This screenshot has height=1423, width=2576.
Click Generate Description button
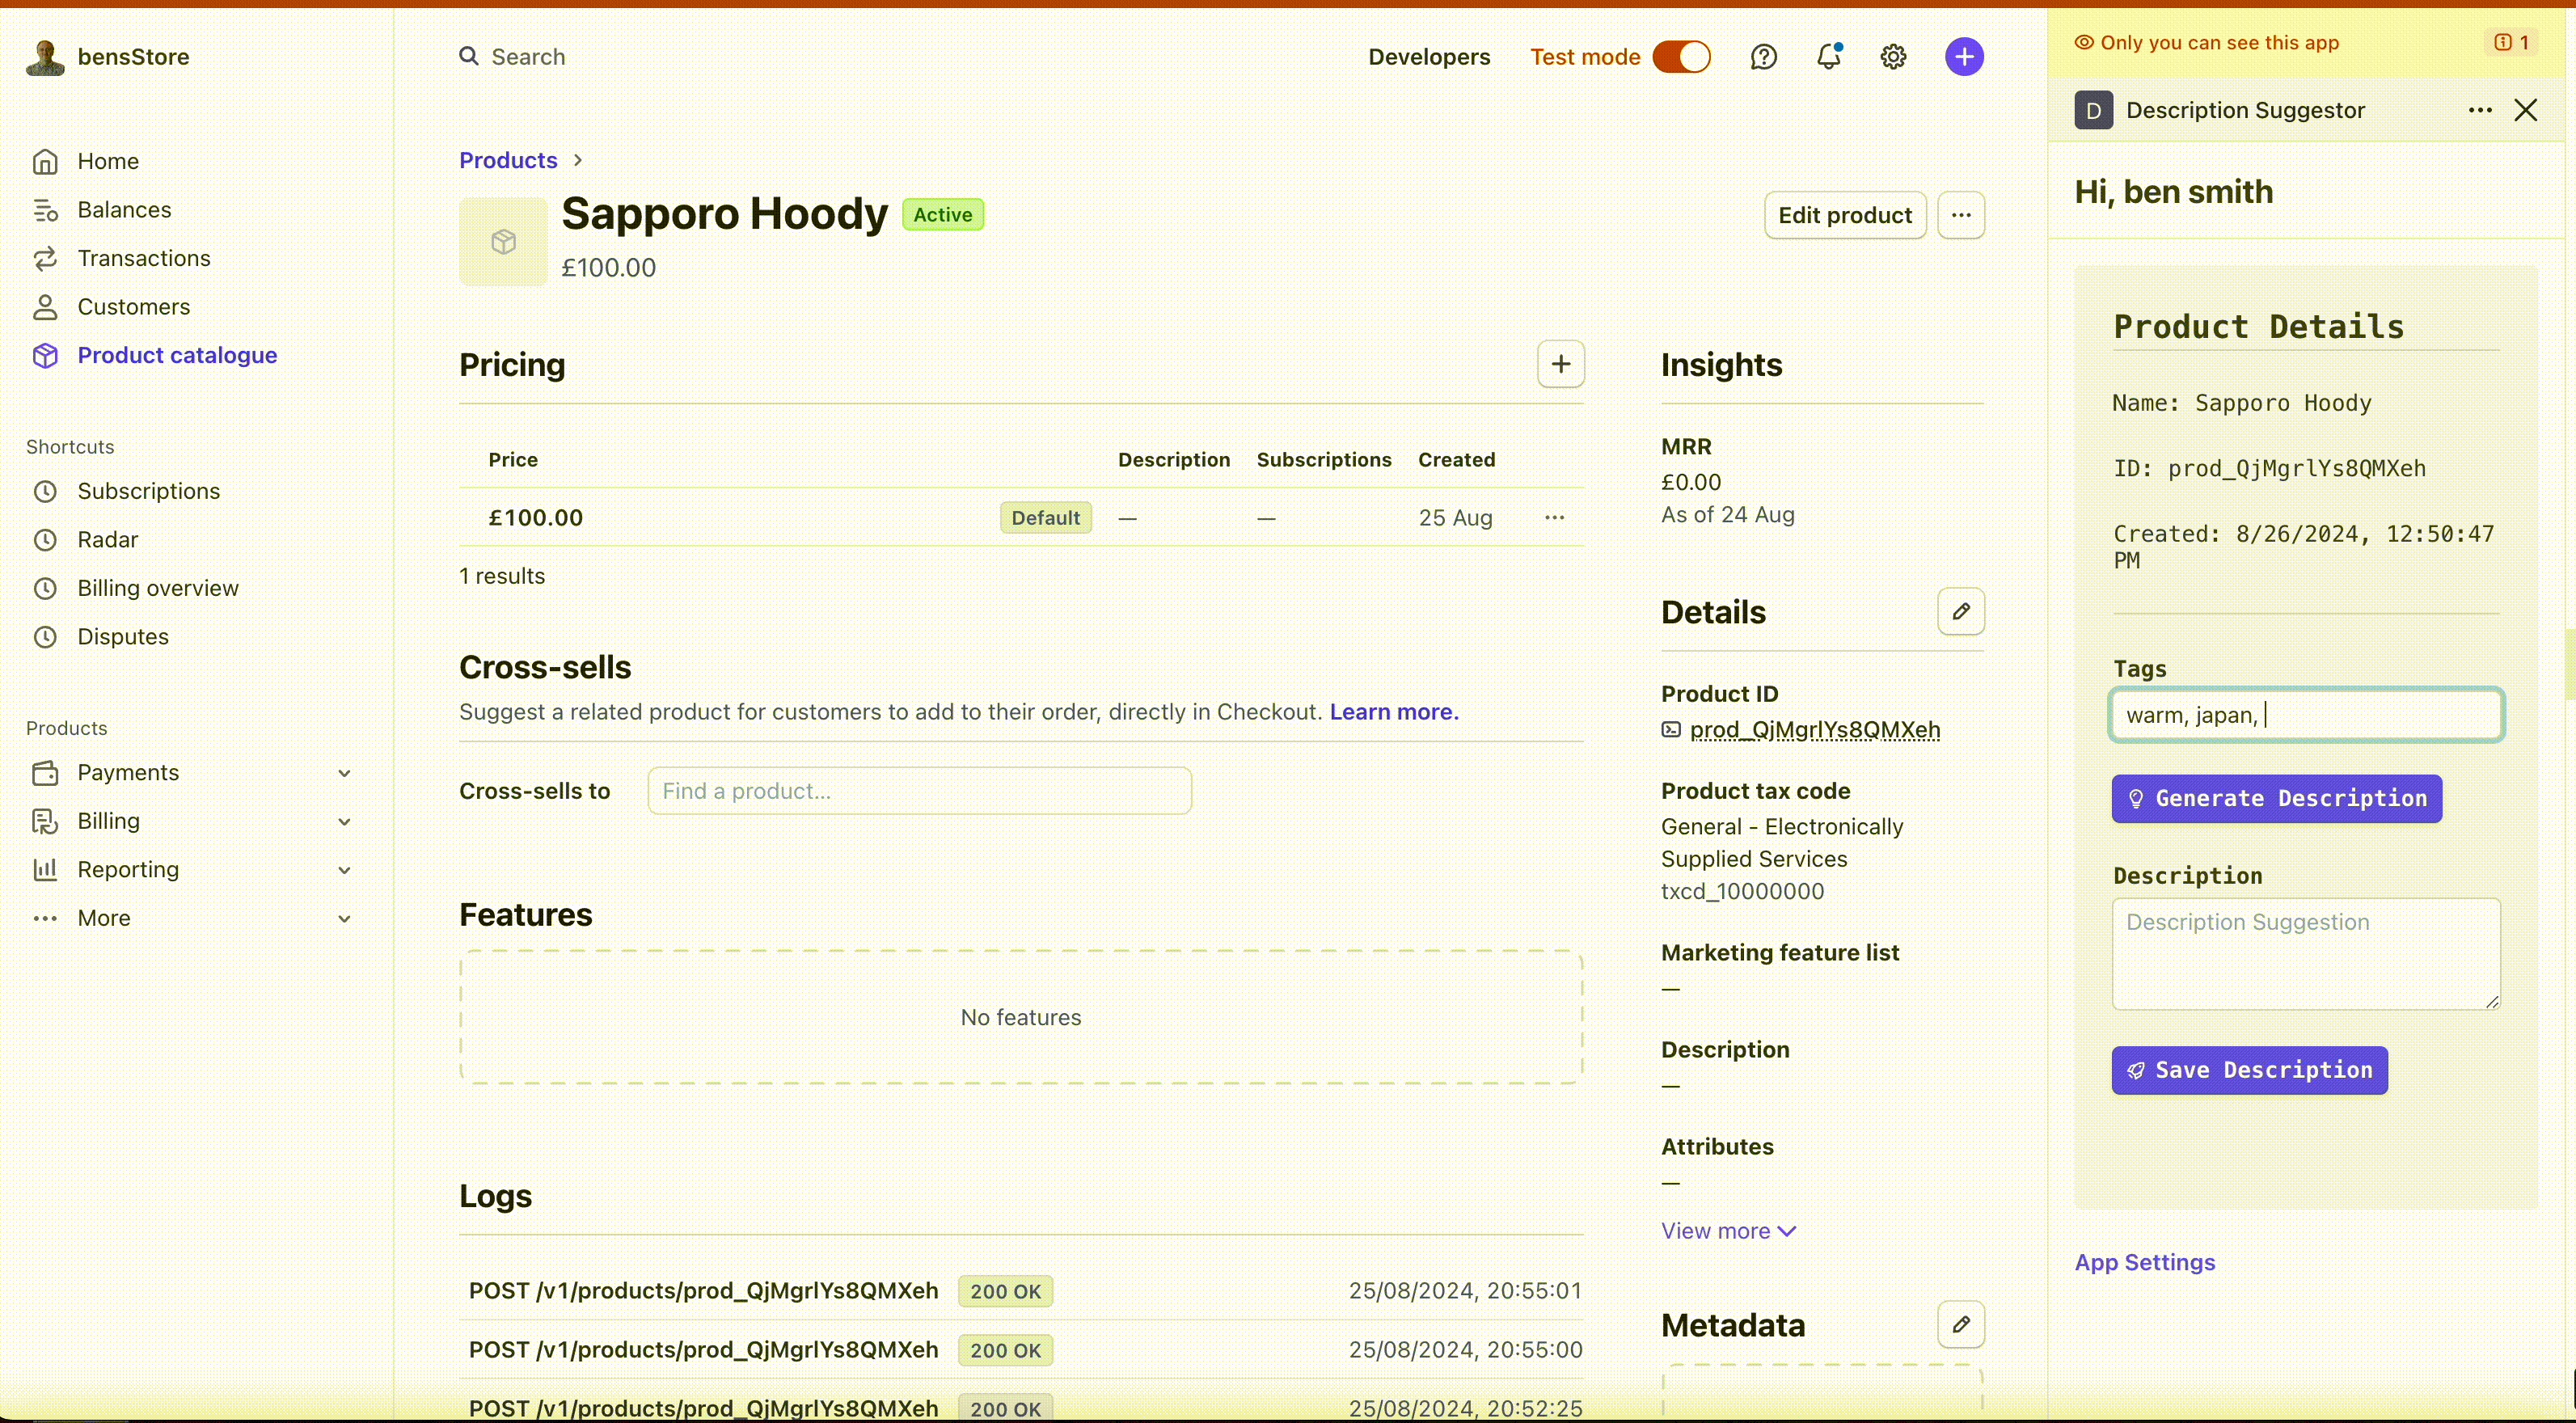click(2276, 798)
